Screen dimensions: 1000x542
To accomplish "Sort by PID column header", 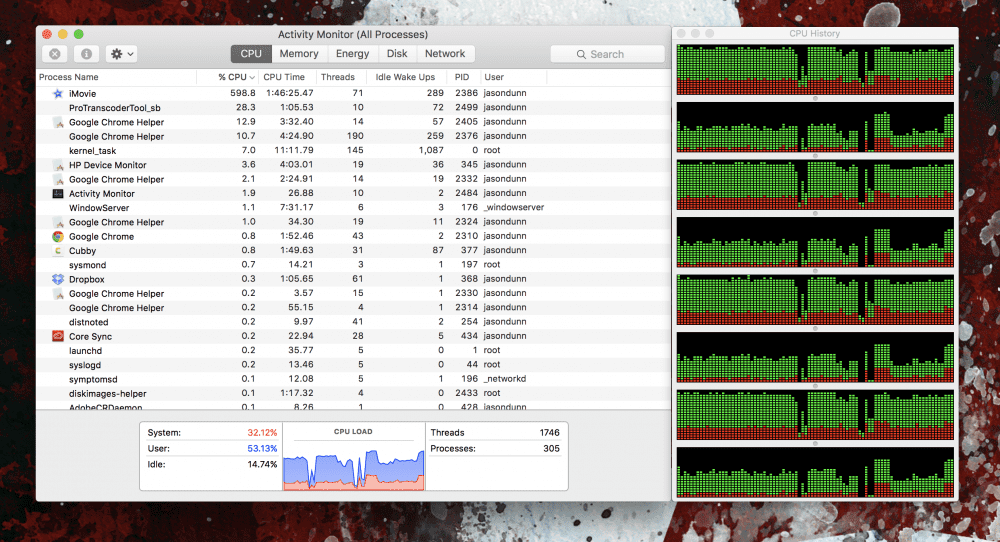I will pos(462,77).
